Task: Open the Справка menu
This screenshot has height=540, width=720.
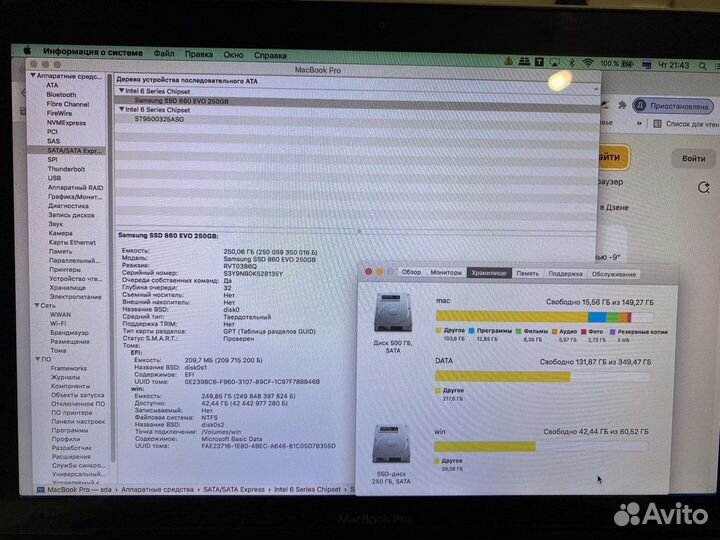Action: 270,55
